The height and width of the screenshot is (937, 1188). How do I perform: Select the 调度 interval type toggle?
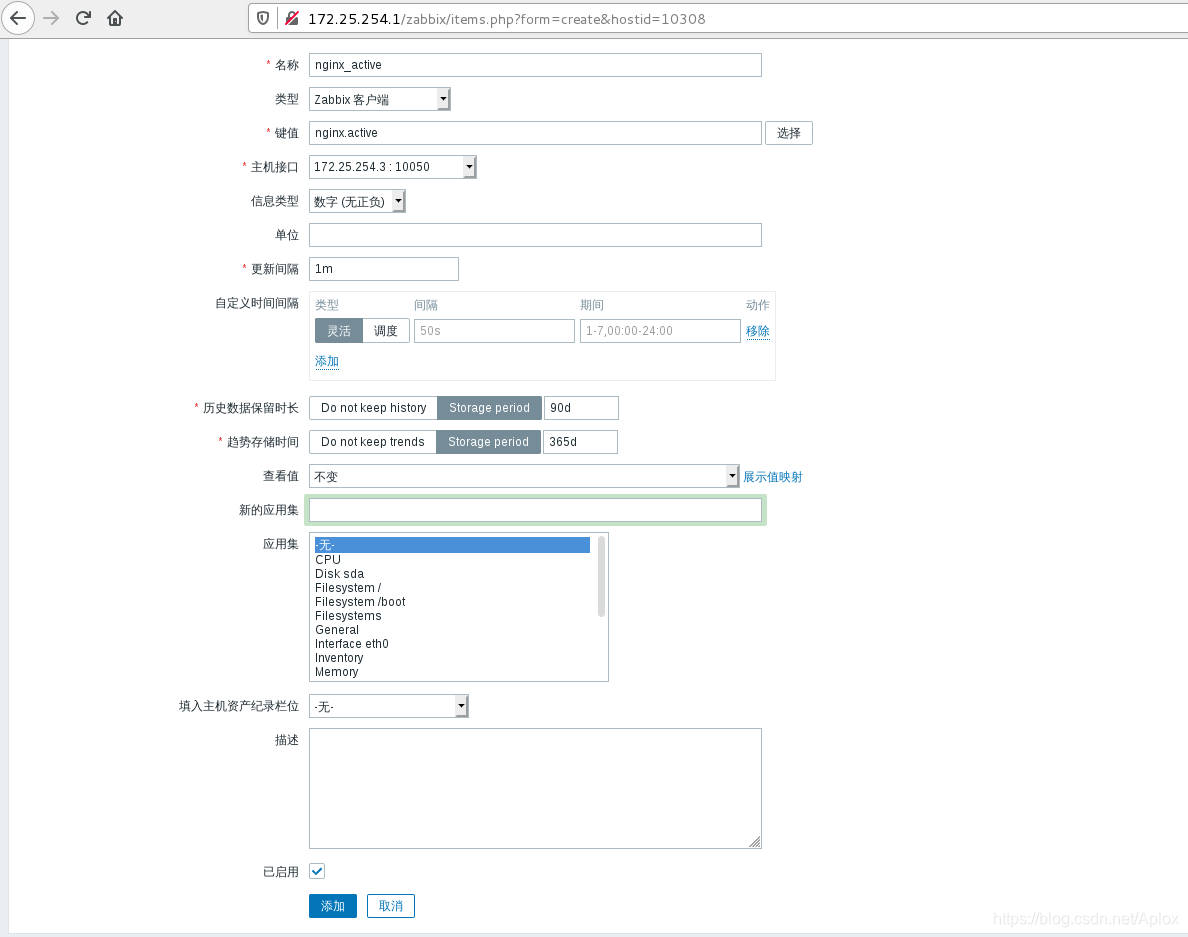point(386,331)
